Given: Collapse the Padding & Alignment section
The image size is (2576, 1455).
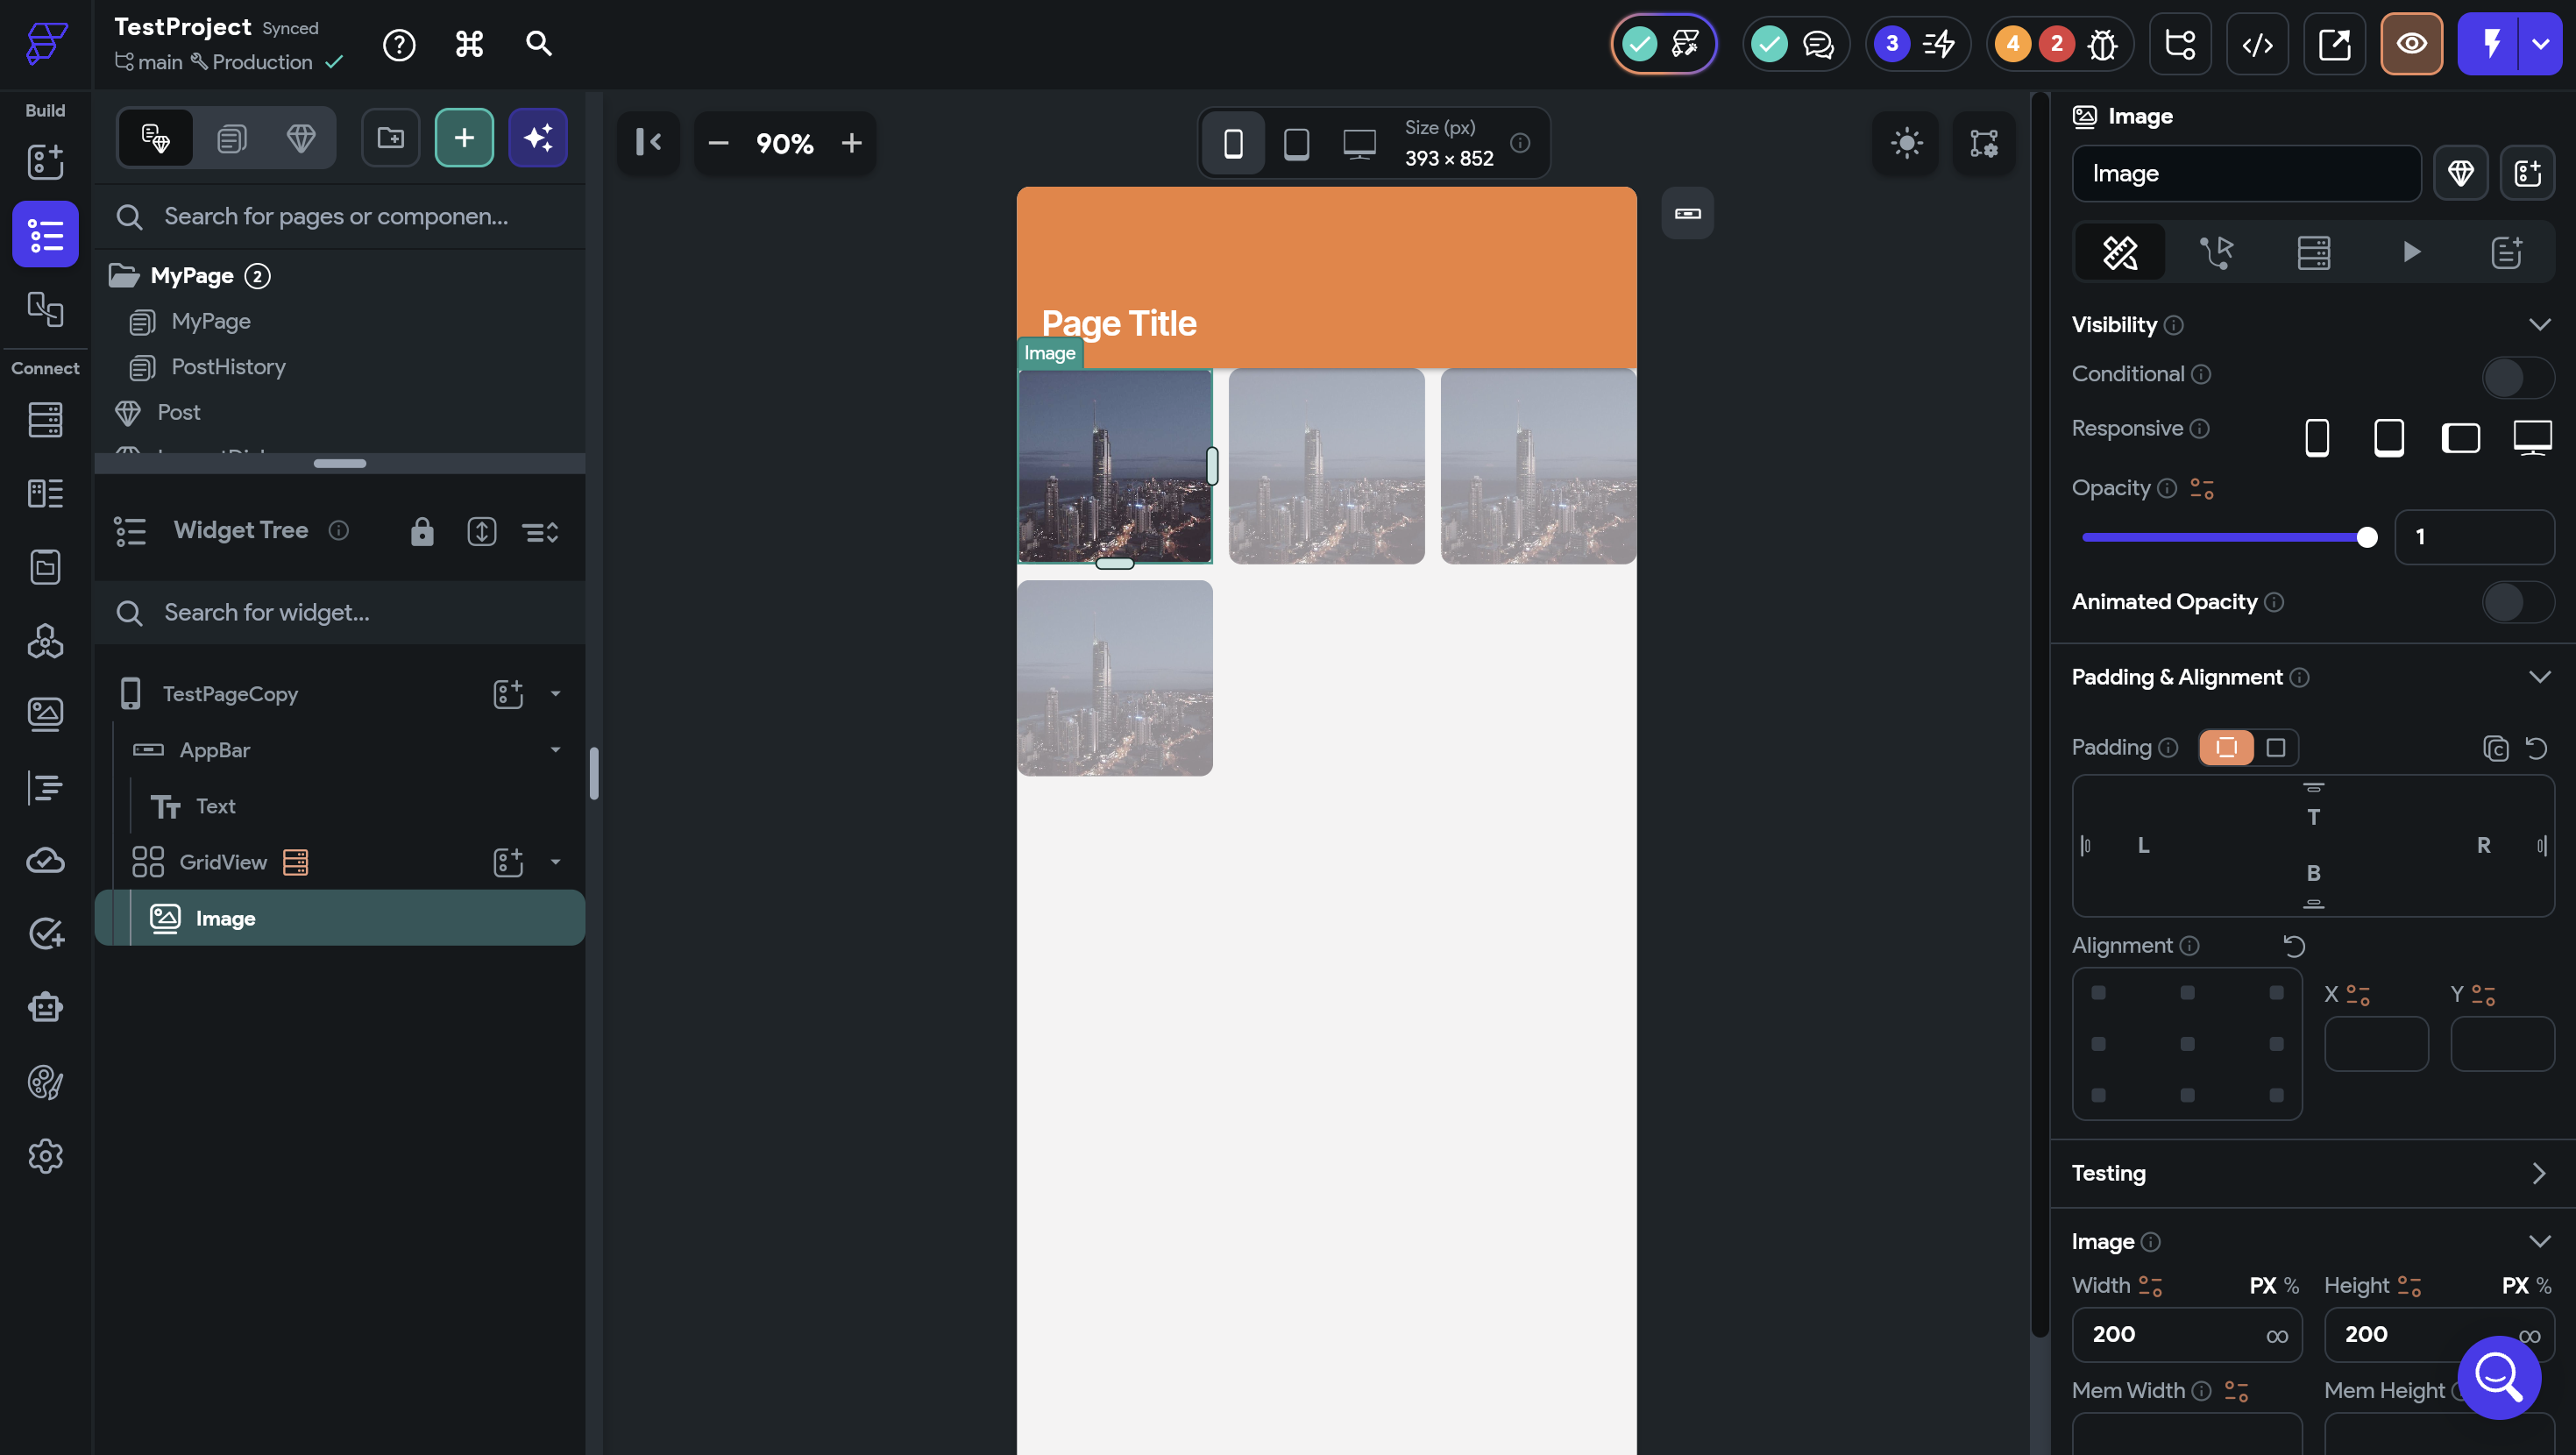Looking at the screenshot, I should (x=2539, y=677).
